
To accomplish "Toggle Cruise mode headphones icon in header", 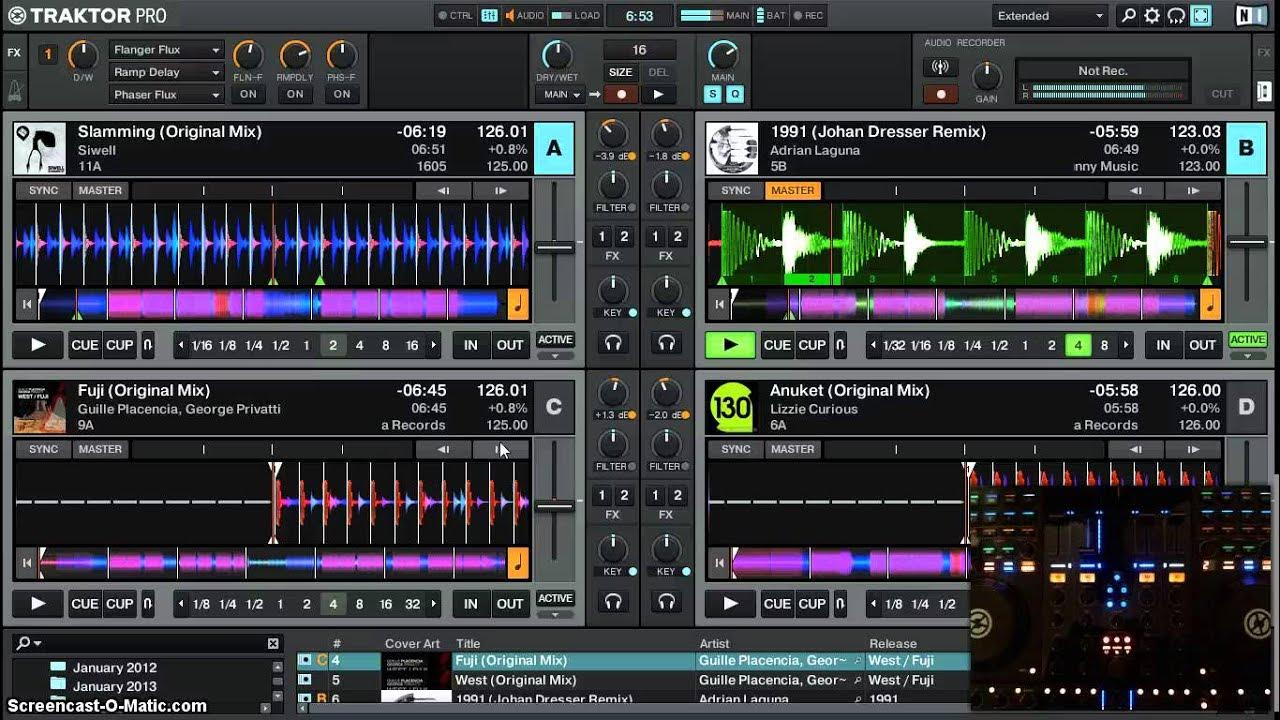I will coord(1176,15).
